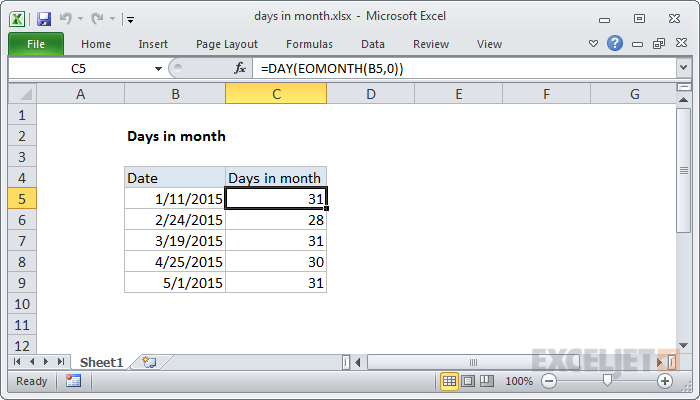Screen dimensions: 700x400
Task: Open the File tab
Action: coord(35,44)
